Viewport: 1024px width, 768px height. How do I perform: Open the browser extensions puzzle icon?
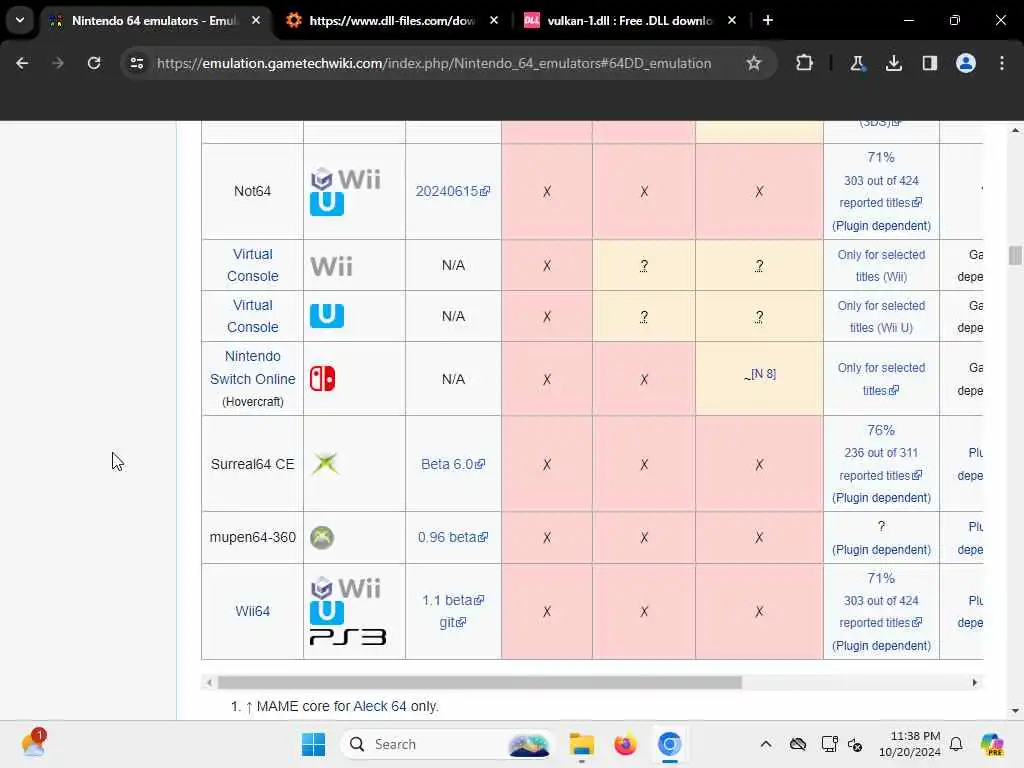pos(805,63)
